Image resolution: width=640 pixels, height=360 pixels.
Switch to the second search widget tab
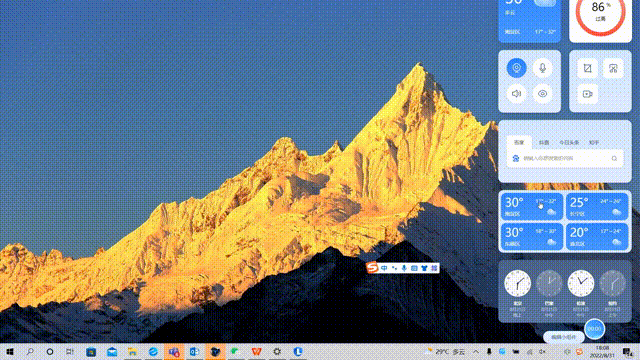[544, 142]
